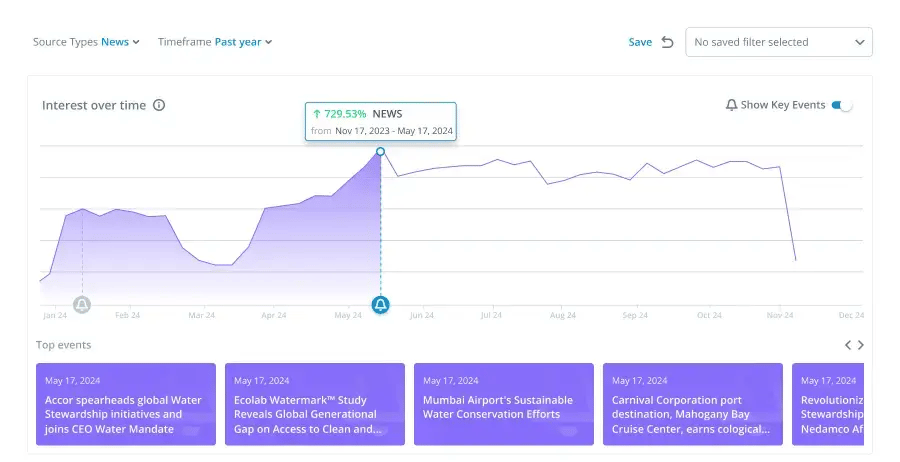Click the Nov 24 axis label
The width and height of the screenshot is (900, 462).
coord(779,315)
